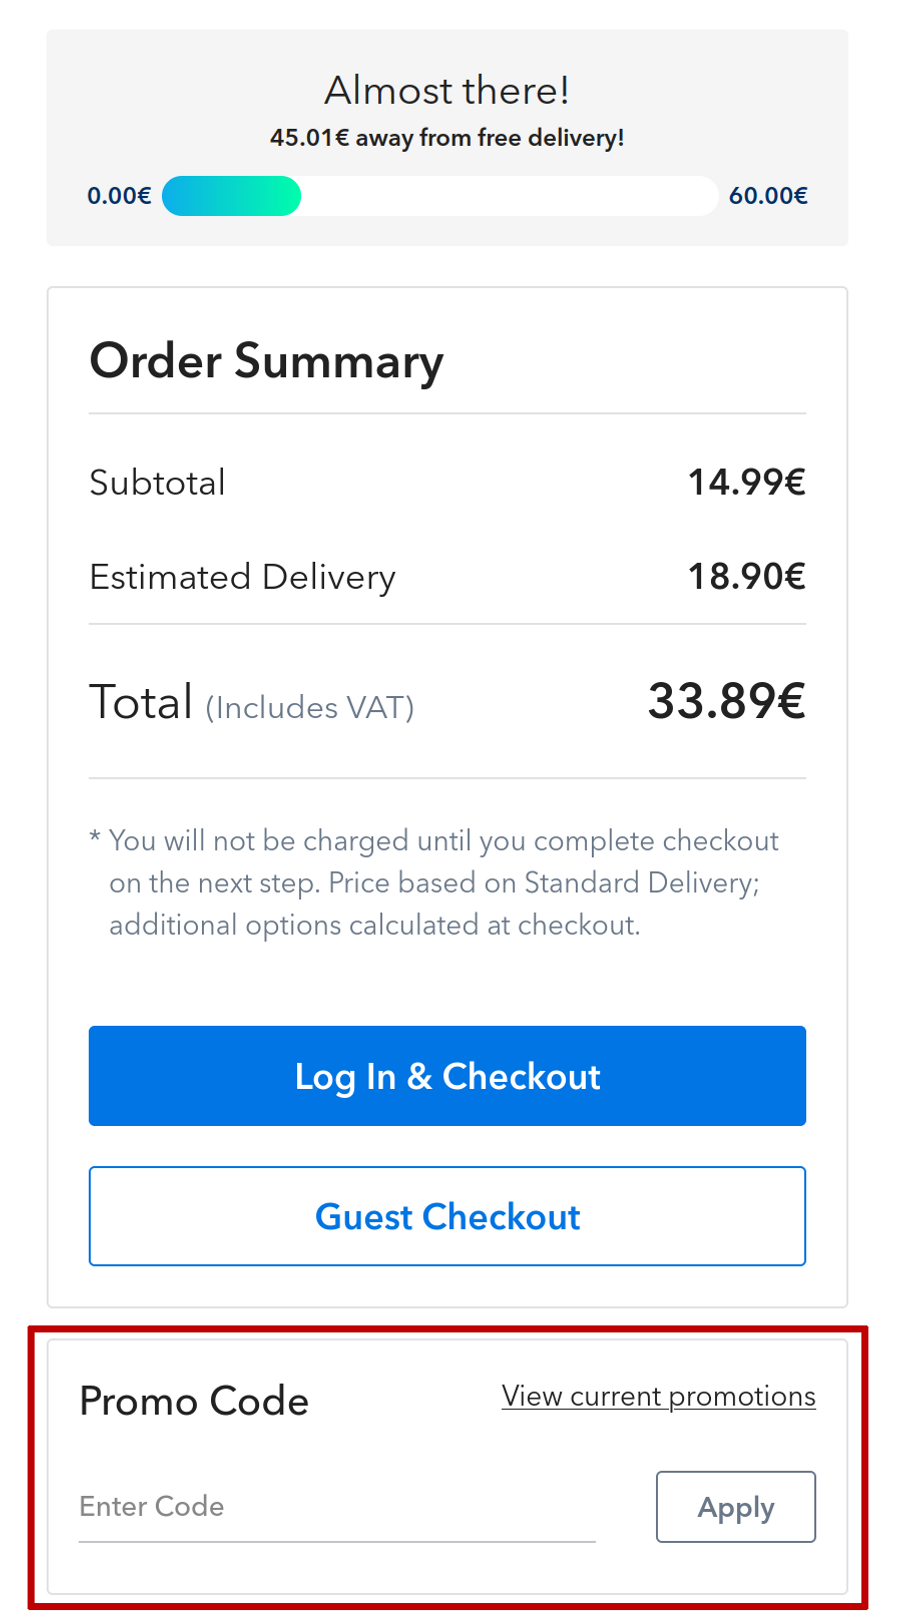Click the Order Summary heading
The height and width of the screenshot is (1624, 900).
pyautogui.click(x=266, y=361)
